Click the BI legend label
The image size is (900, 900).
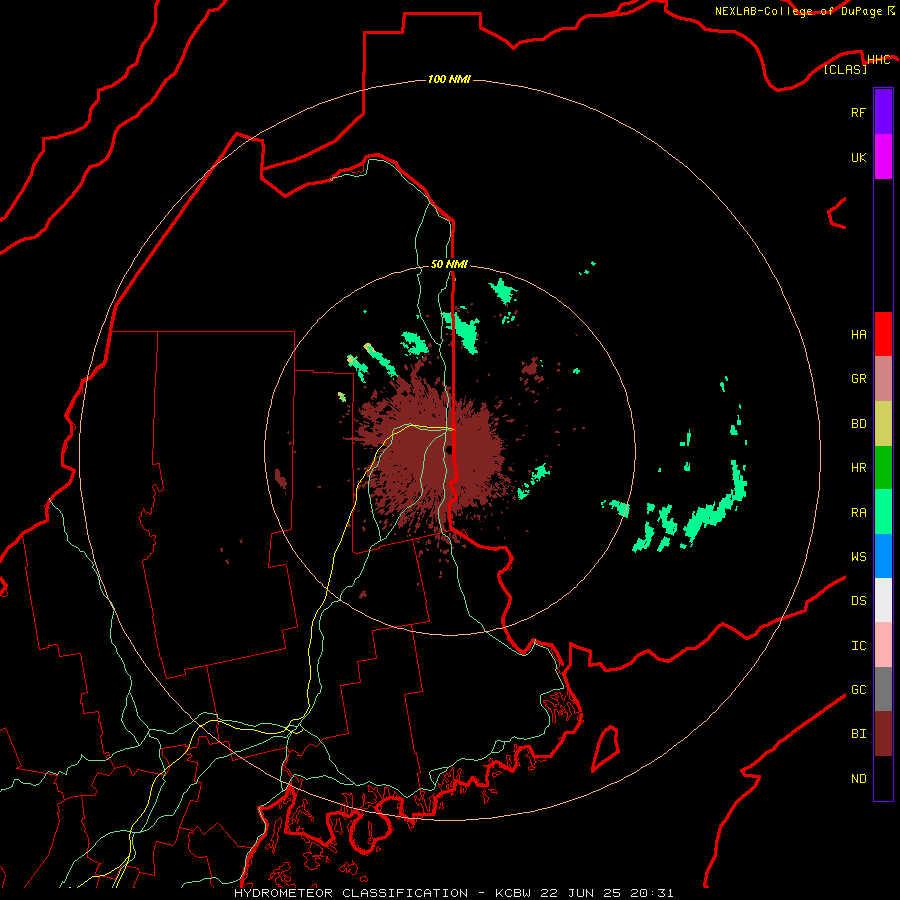[858, 734]
